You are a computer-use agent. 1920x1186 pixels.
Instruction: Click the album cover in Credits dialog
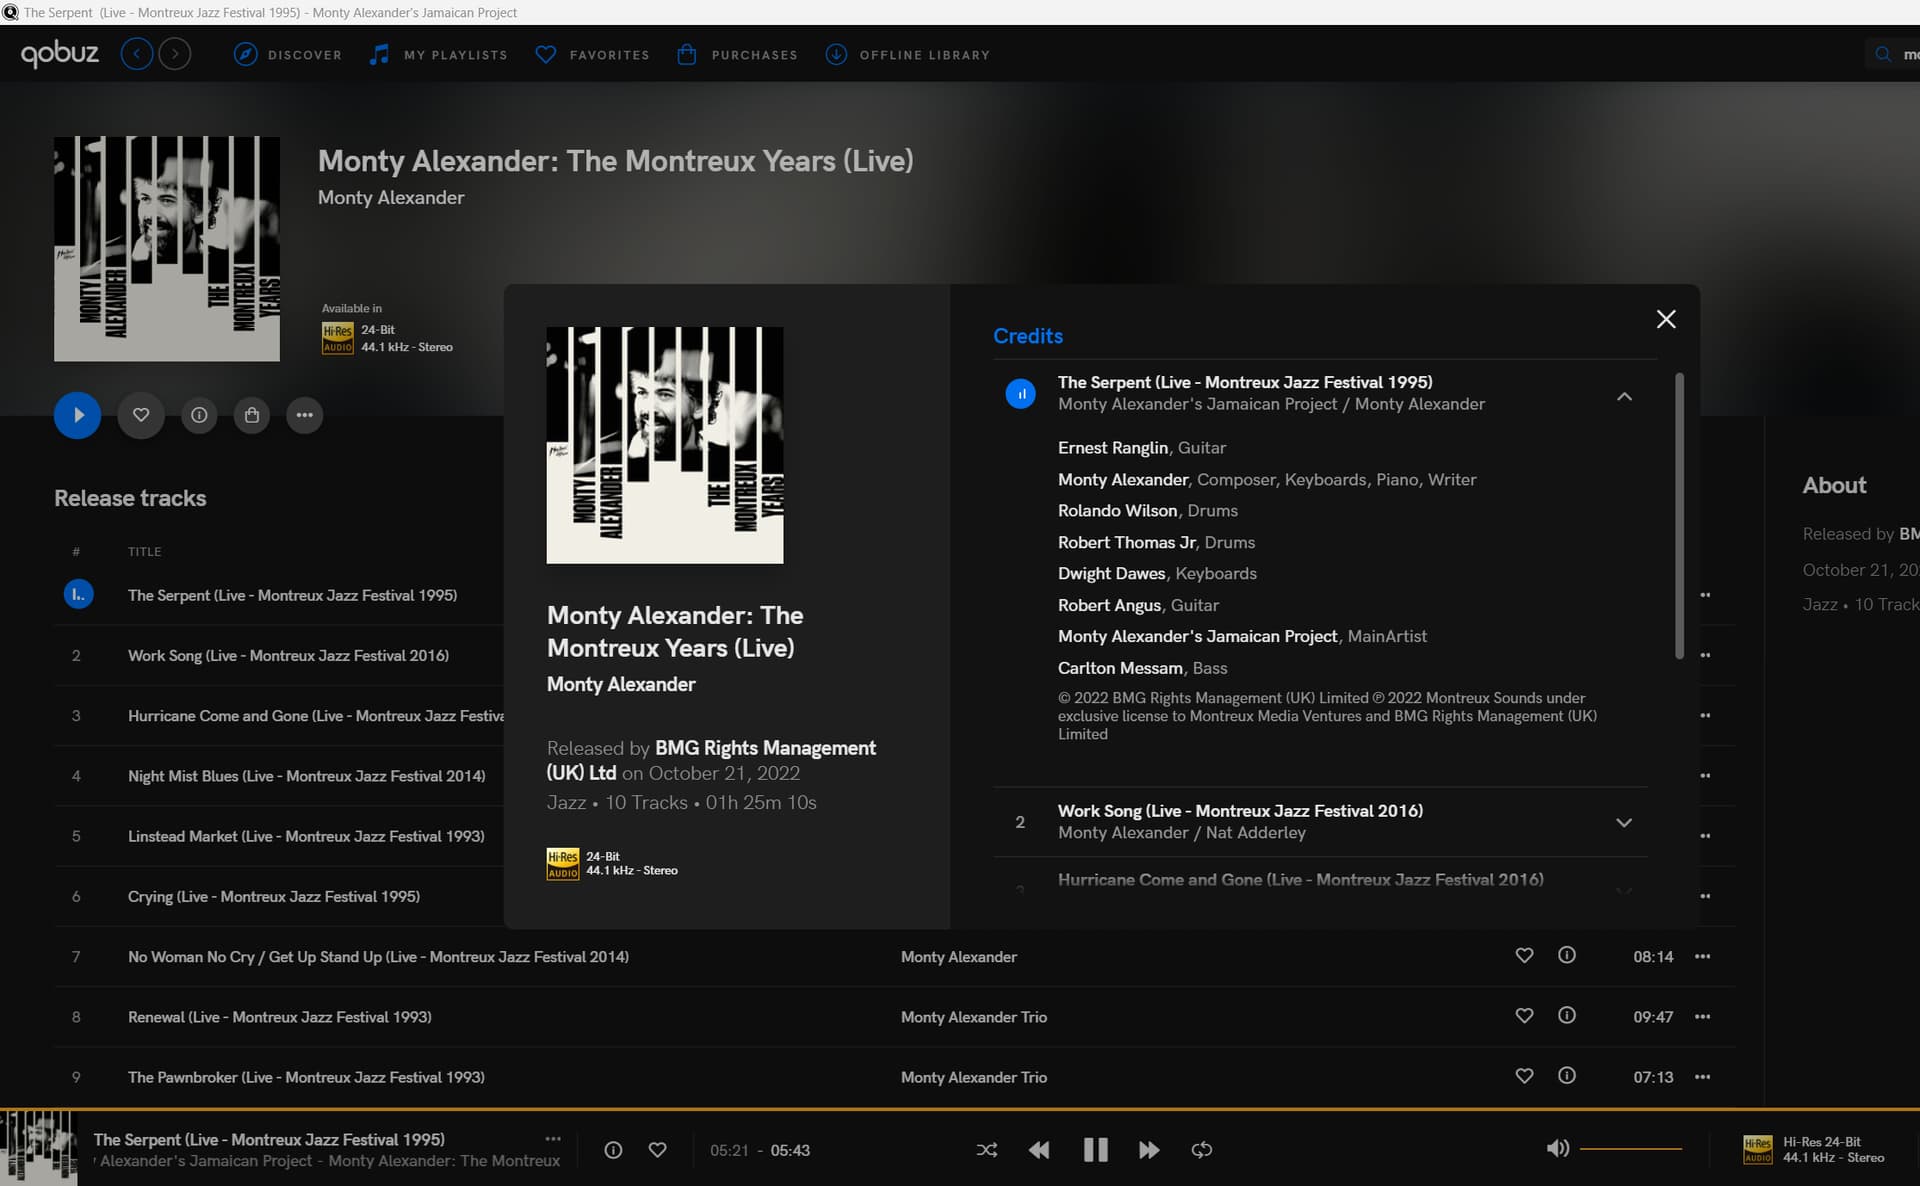[x=665, y=445]
